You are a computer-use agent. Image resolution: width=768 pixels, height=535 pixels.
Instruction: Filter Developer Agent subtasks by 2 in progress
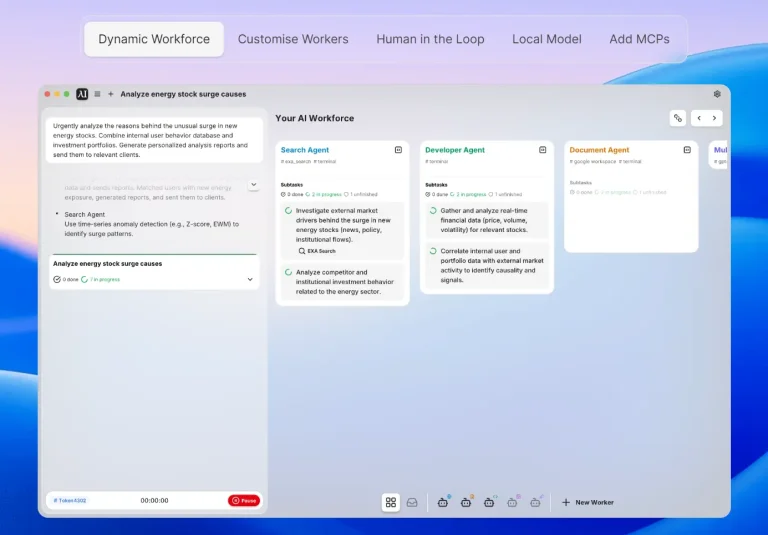click(x=468, y=195)
